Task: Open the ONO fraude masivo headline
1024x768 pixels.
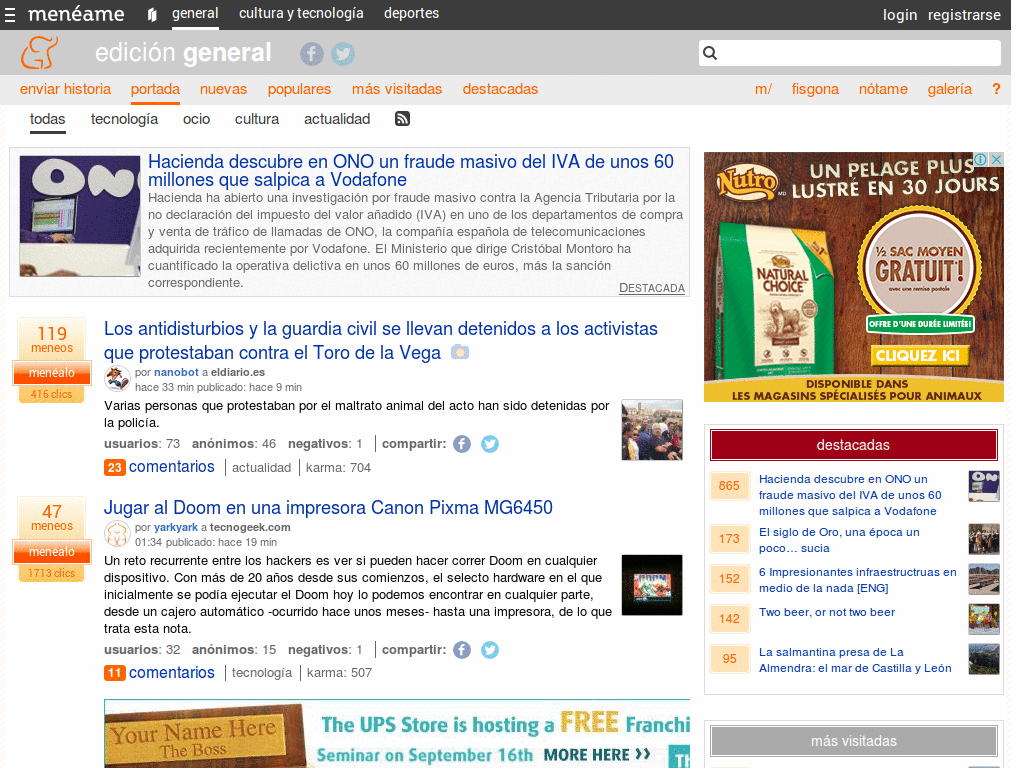Action: [x=411, y=170]
